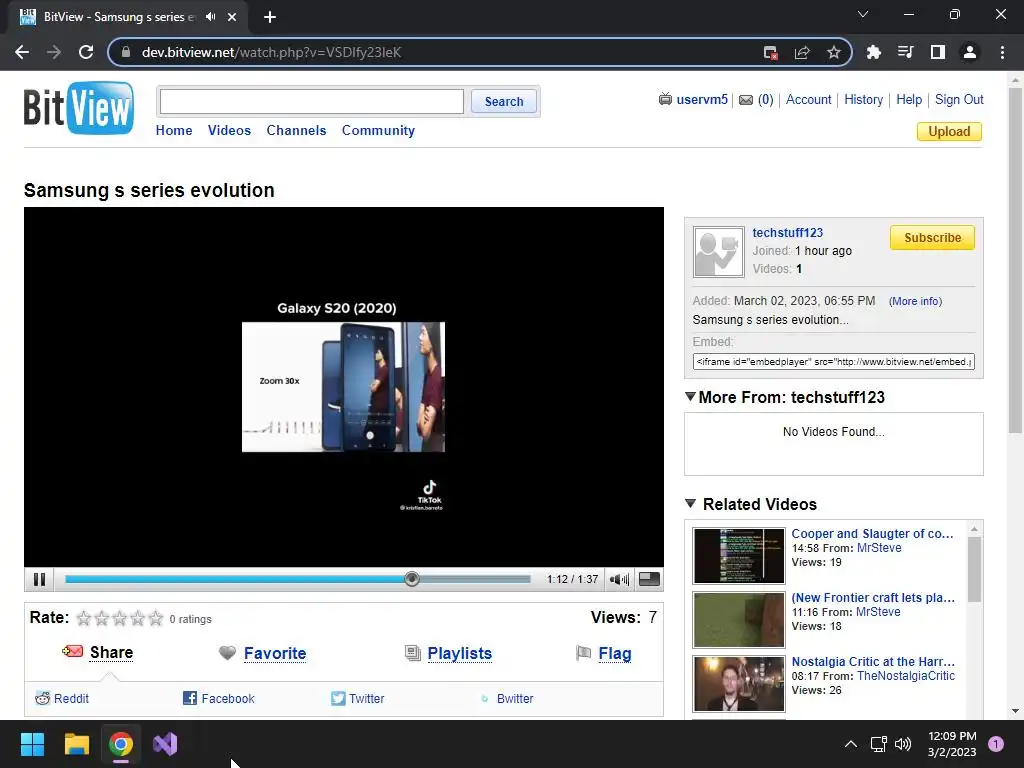1024x768 pixels.
Task: Open the Chrome extensions puzzle icon
Action: 873,52
